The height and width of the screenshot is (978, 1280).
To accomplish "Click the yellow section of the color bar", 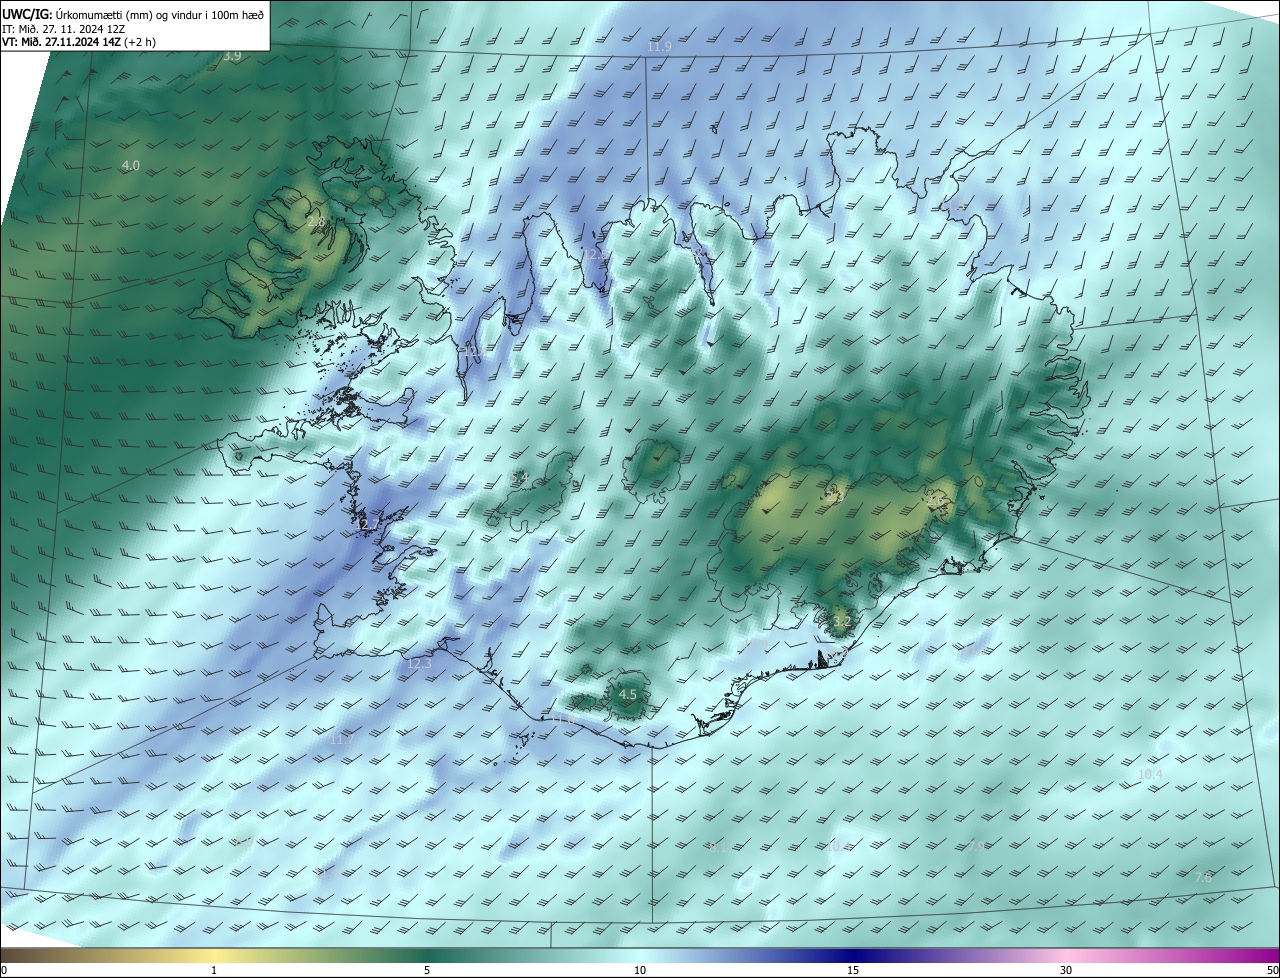I will 214,955.
